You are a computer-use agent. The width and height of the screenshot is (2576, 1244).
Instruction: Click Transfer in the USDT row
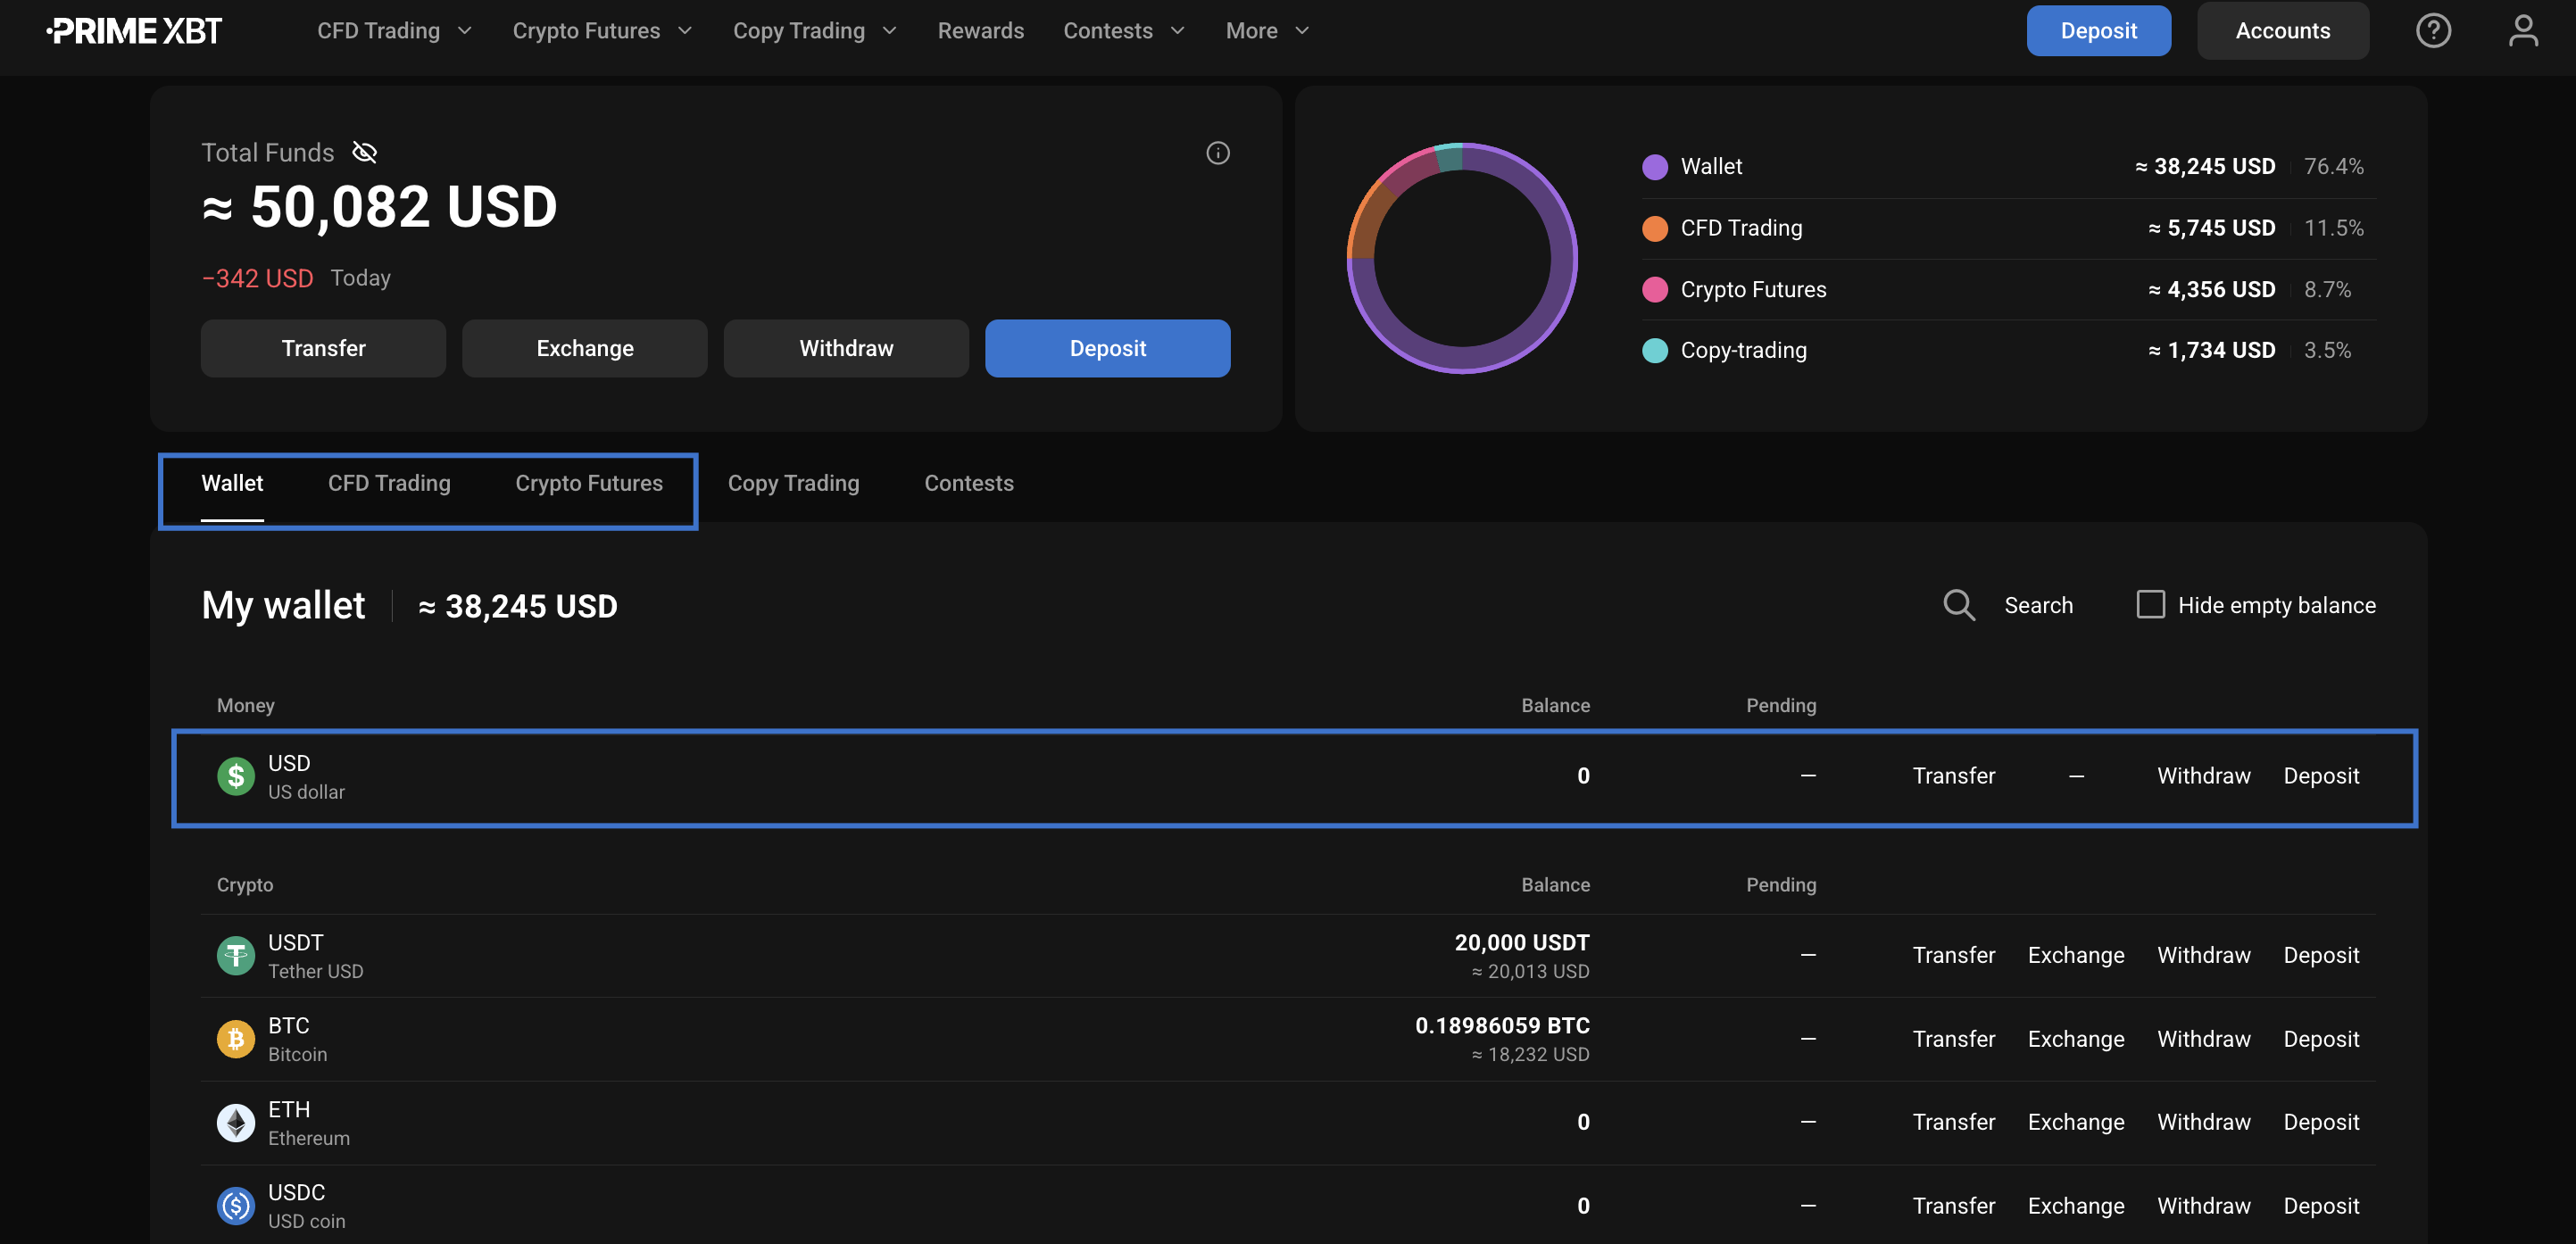pyautogui.click(x=1953, y=956)
